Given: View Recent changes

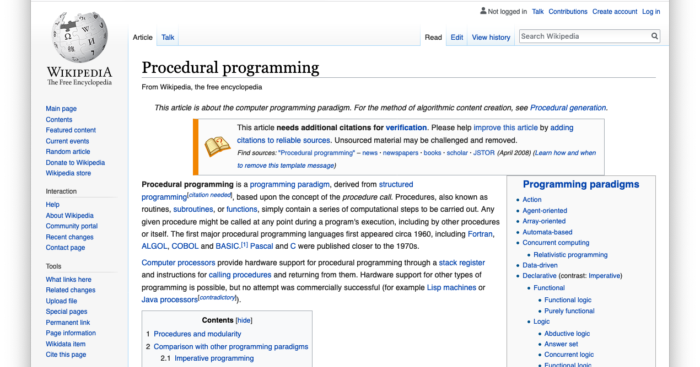Looking at the screenshot, I should point(70,237).
